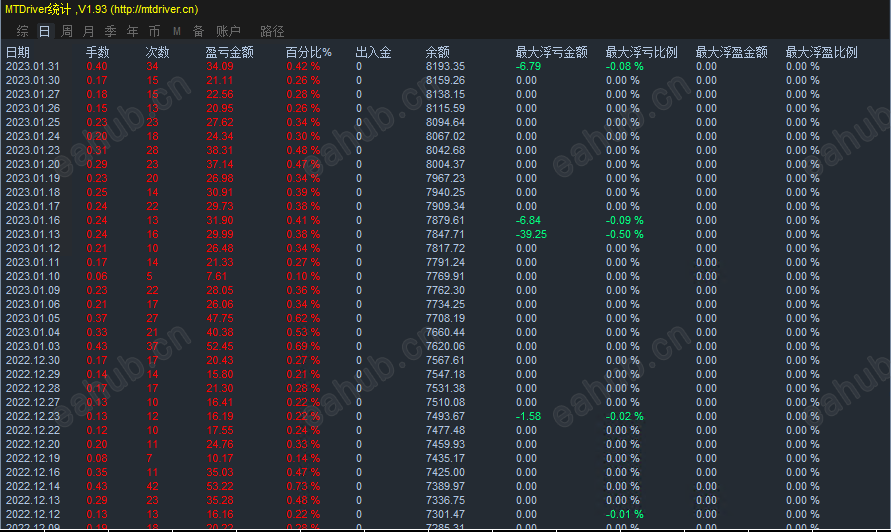Click the balance value 8042.68
This screenshot has height=532, width=891.
(445, 150)
